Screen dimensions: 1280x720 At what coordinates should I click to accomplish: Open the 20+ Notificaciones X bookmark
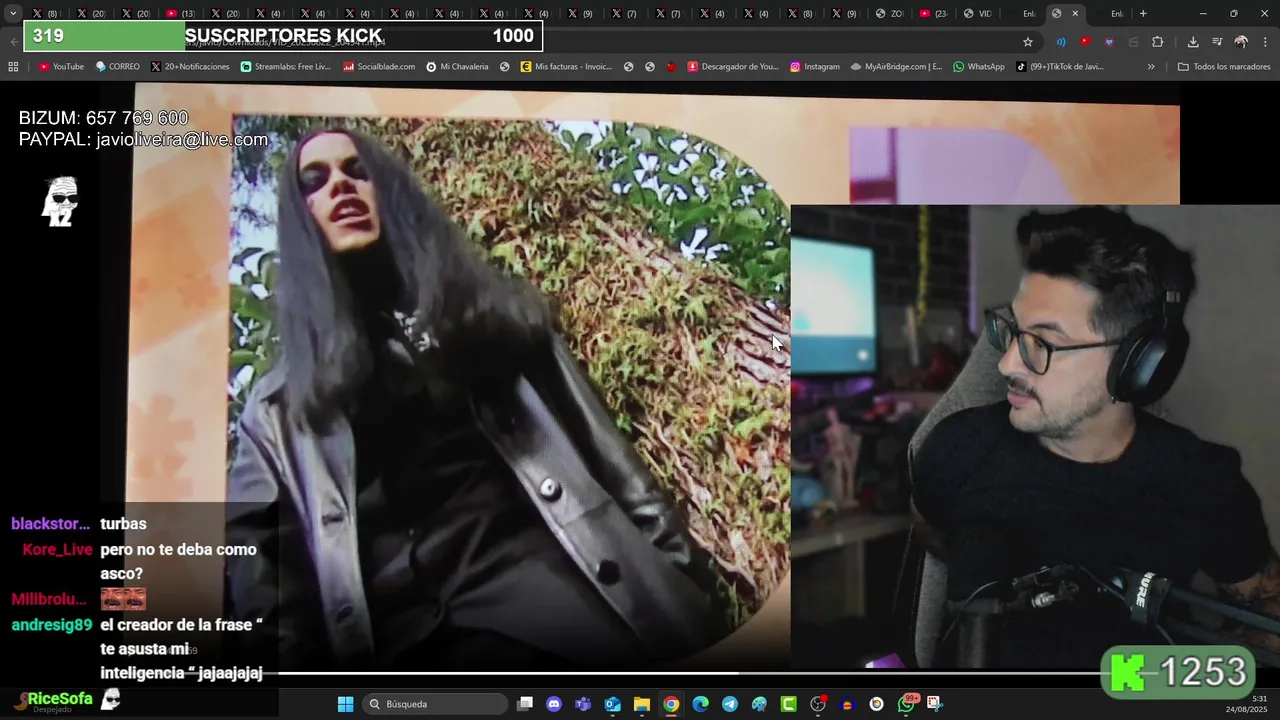click(190, 67)
